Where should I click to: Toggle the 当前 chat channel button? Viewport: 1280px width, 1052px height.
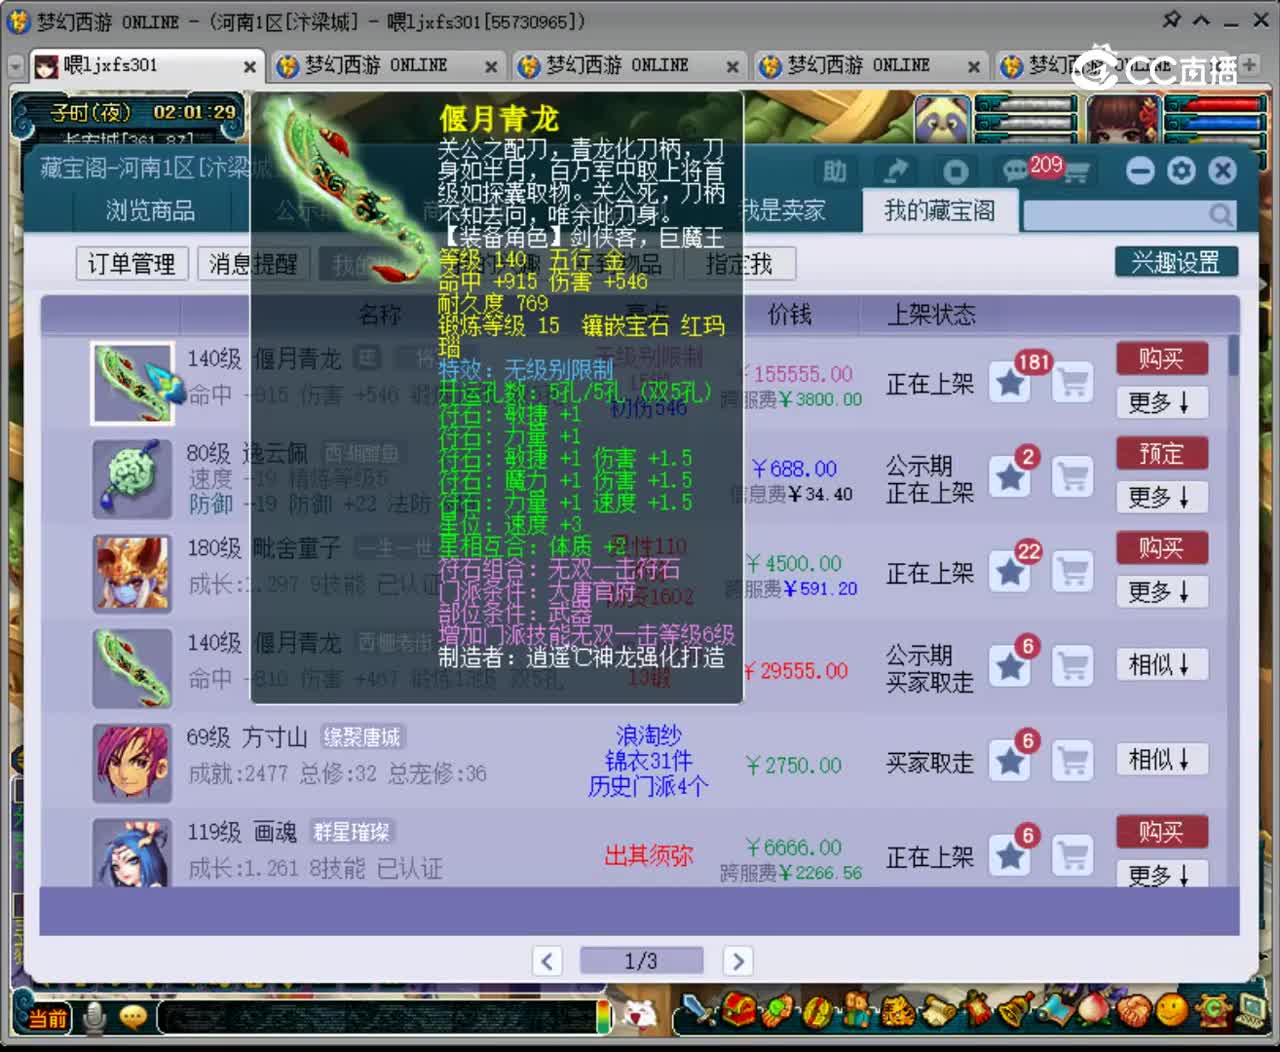click(47, 1018)
